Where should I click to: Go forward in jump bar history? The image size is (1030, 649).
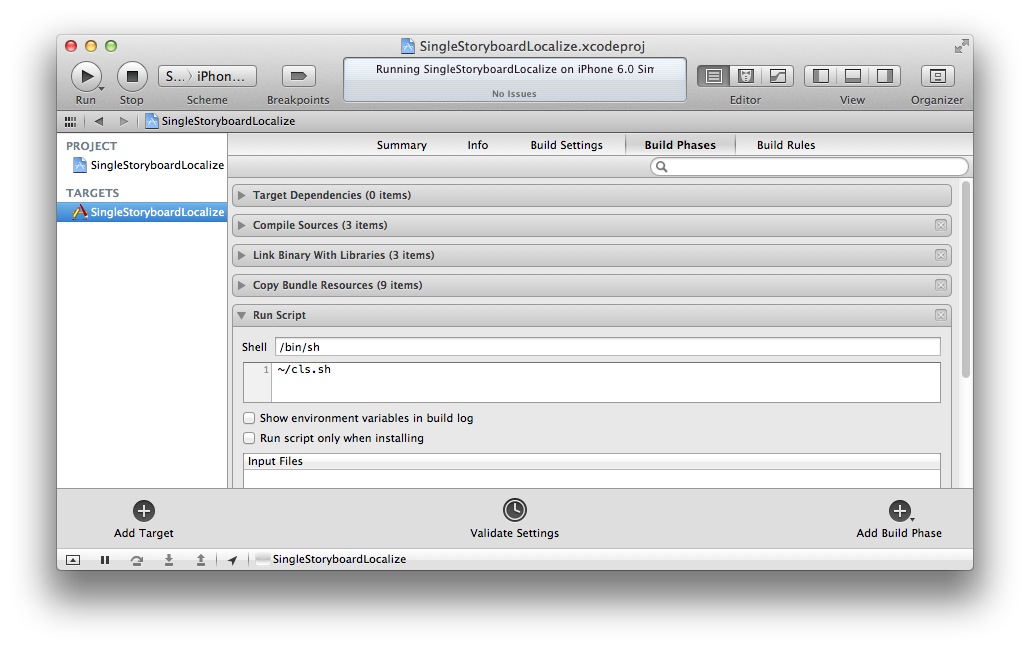123,121
